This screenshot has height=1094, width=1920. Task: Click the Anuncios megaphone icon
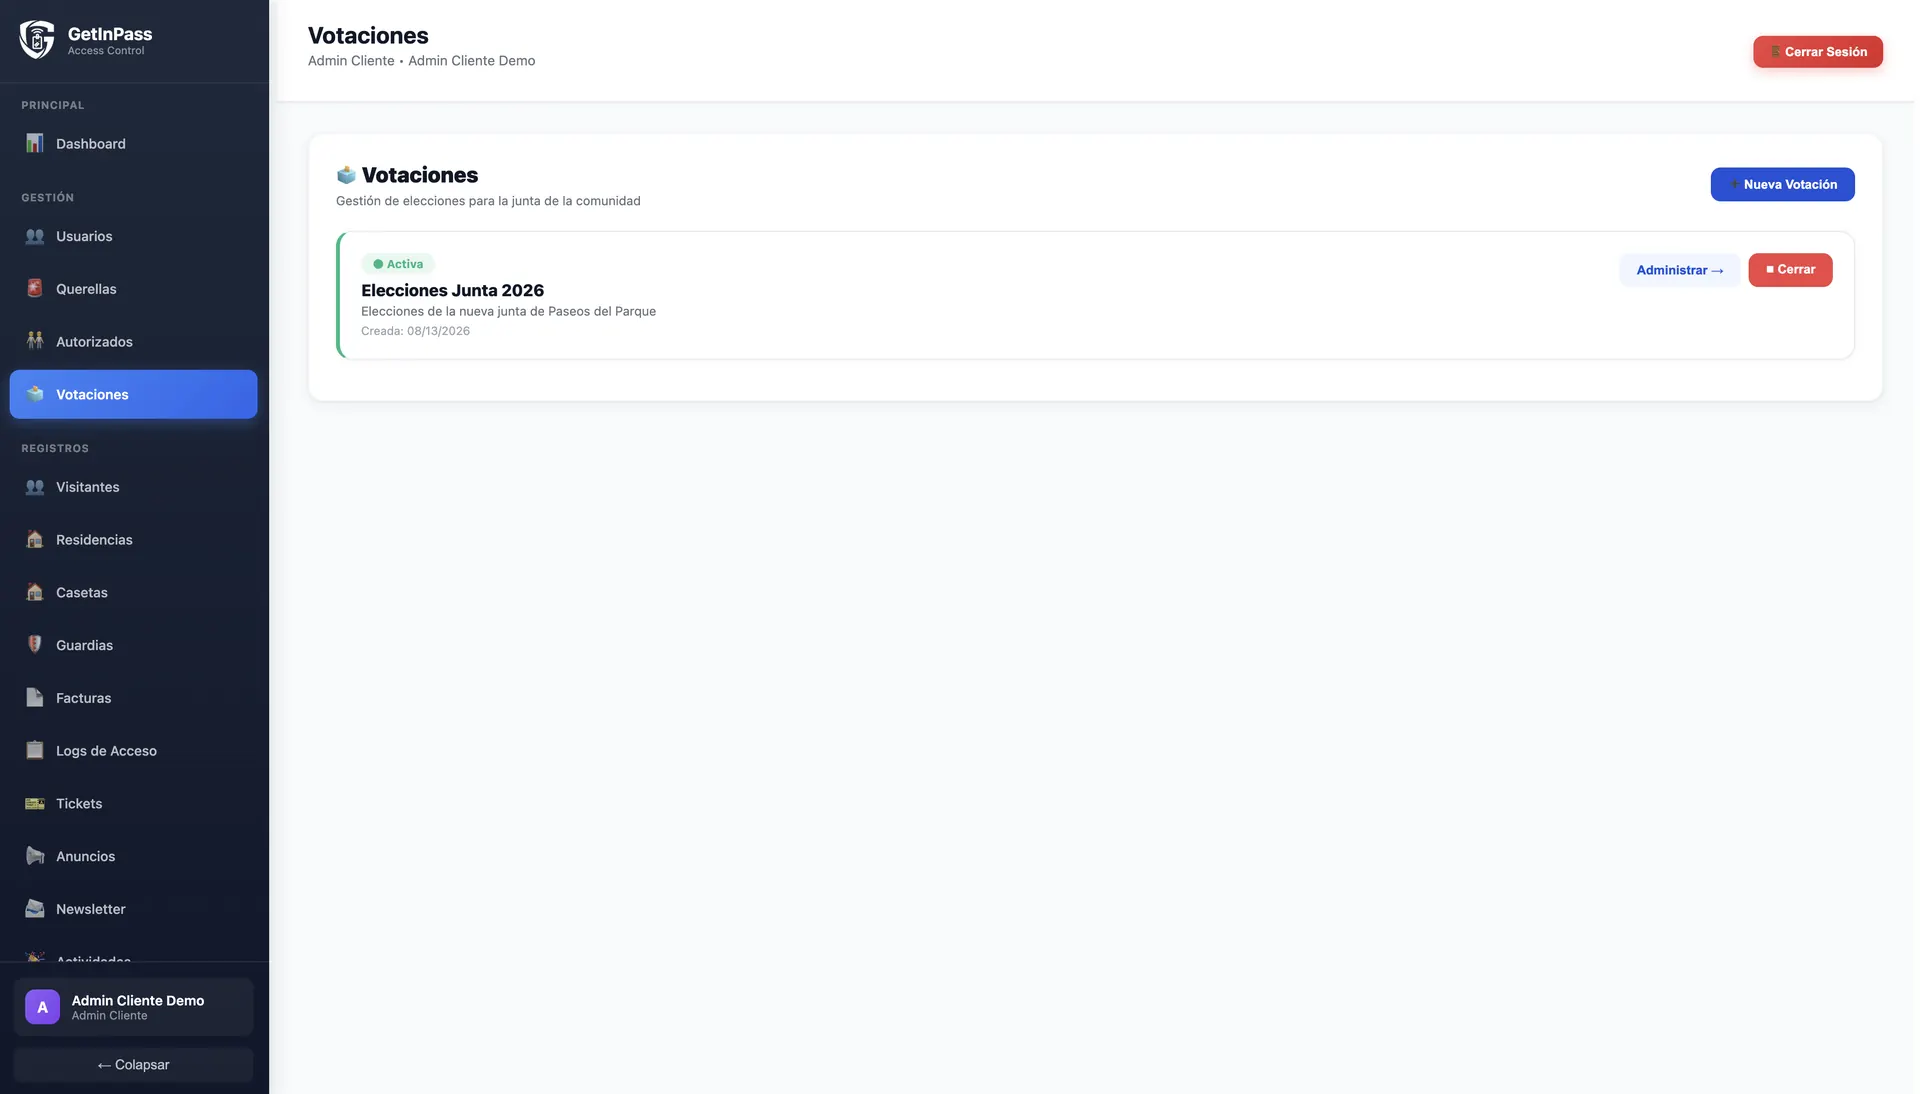35,856
